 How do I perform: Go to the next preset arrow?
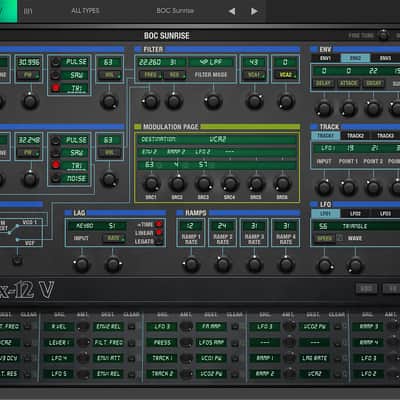click(254, 11)
